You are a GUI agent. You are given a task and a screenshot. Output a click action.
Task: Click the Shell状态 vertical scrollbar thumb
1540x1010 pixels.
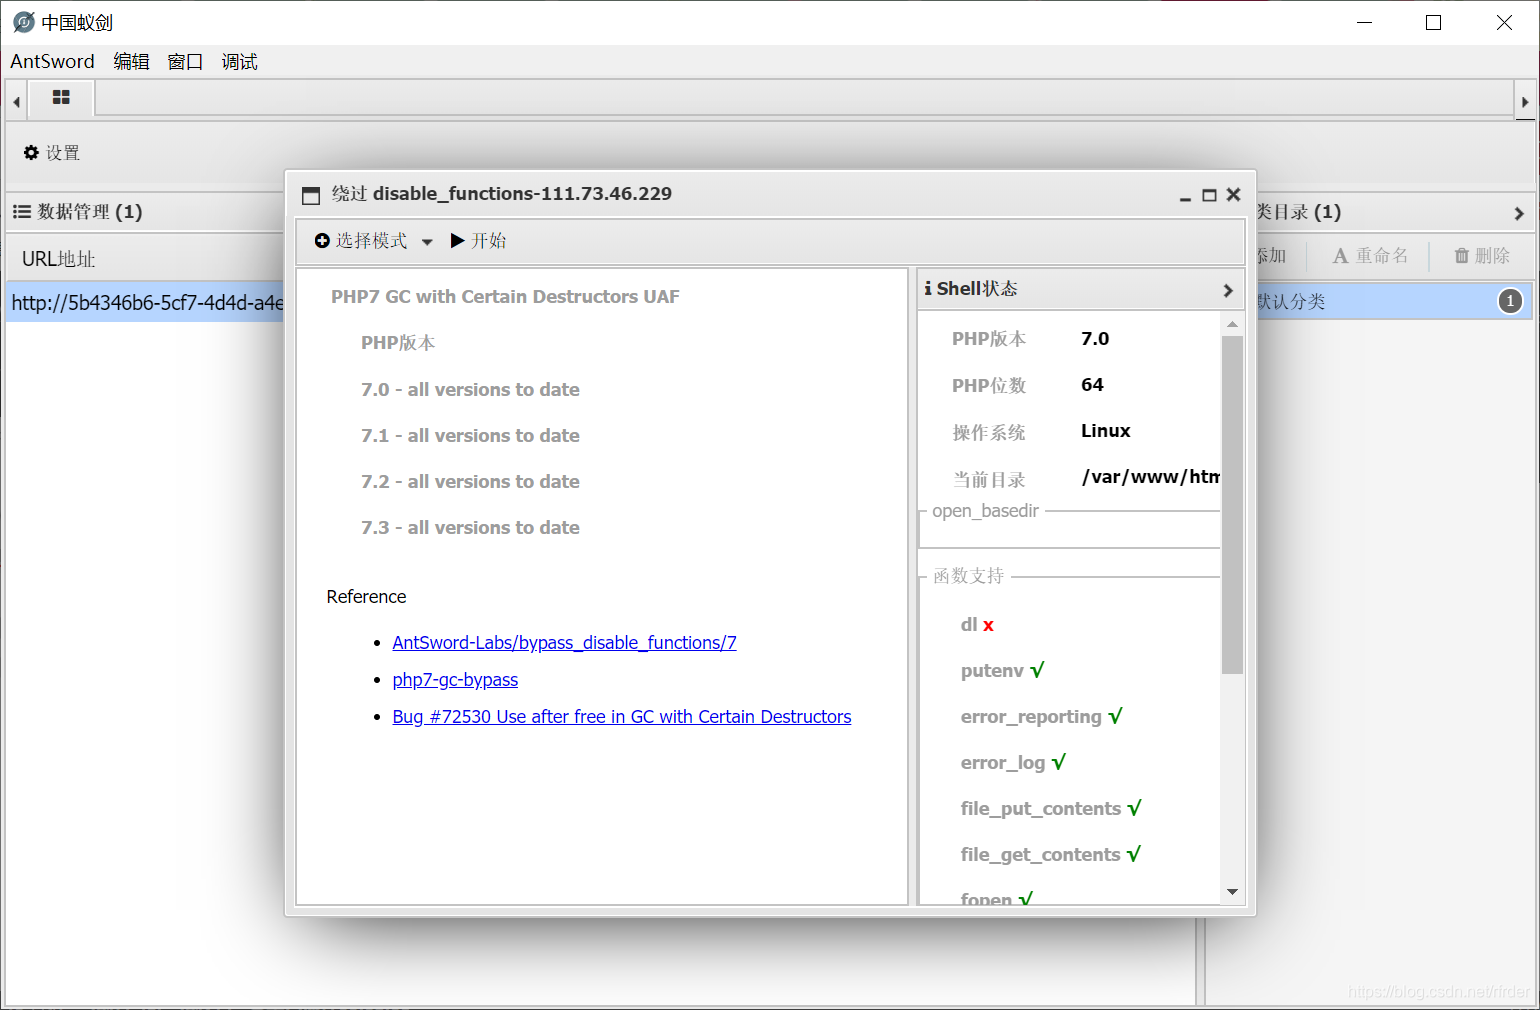point(1232,505)
